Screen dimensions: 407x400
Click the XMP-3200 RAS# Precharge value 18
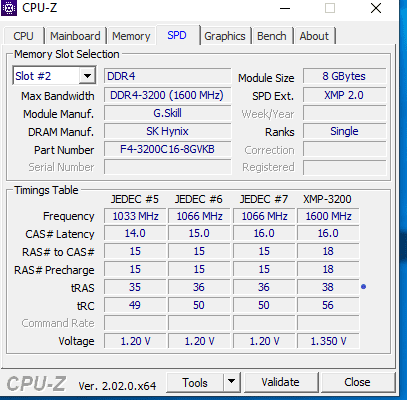tap(328, 269)
